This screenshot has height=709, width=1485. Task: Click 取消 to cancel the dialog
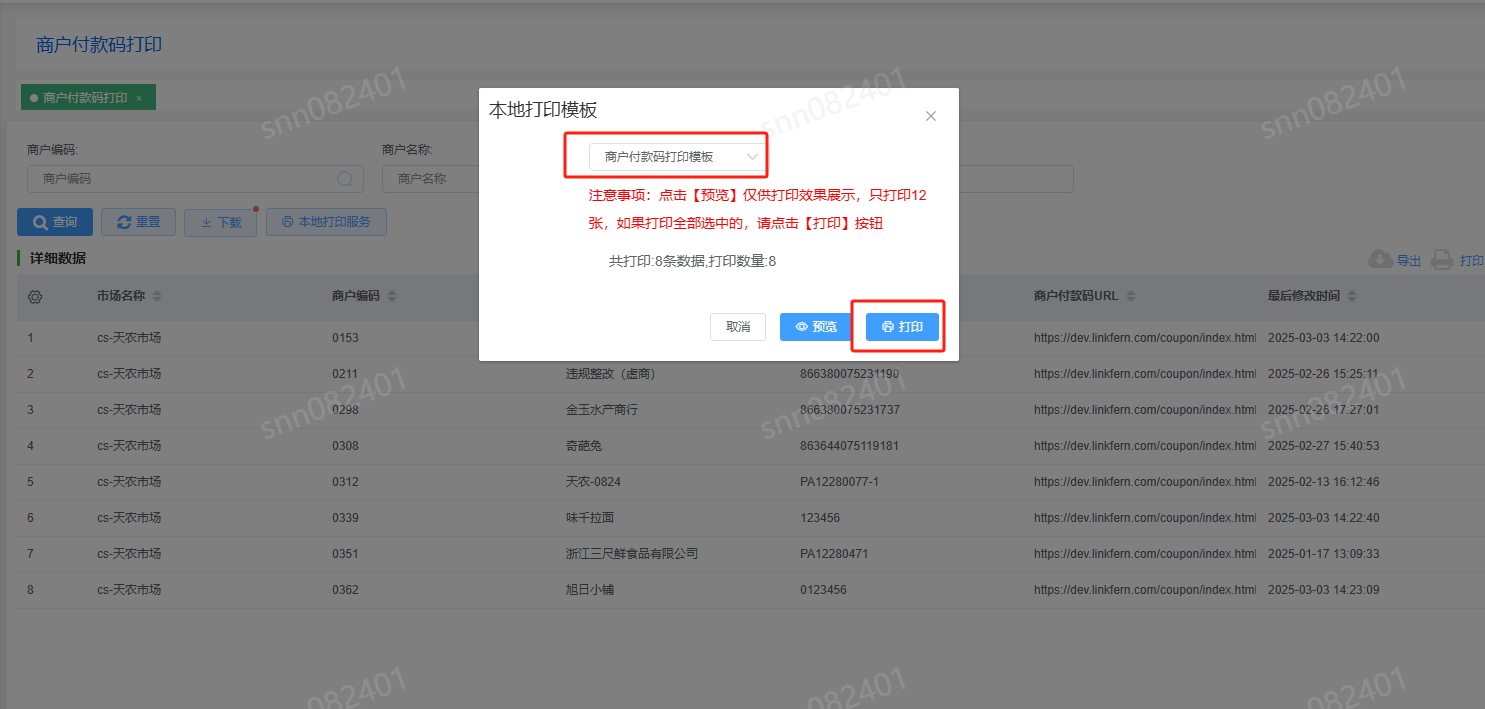(x=738, y=327)
